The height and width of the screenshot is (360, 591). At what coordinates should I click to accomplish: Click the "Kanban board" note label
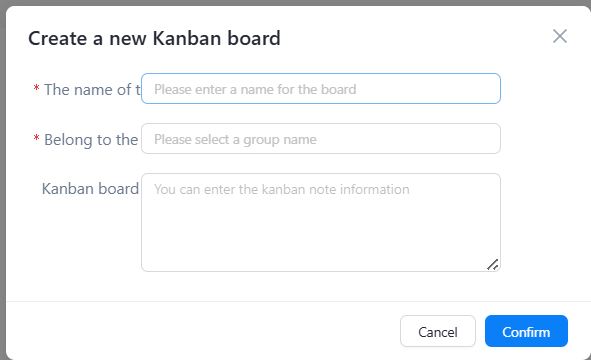coord(90,189)
